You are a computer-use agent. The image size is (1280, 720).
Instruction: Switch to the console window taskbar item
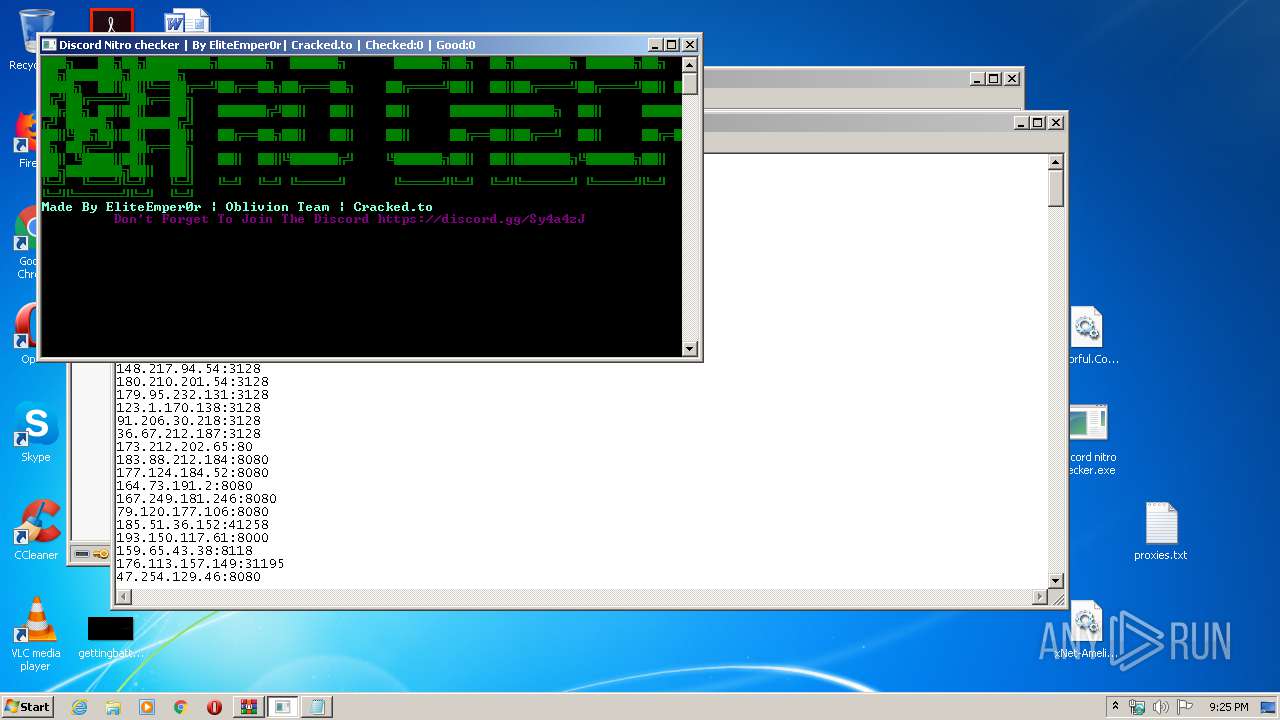click(x=283, y=707)
